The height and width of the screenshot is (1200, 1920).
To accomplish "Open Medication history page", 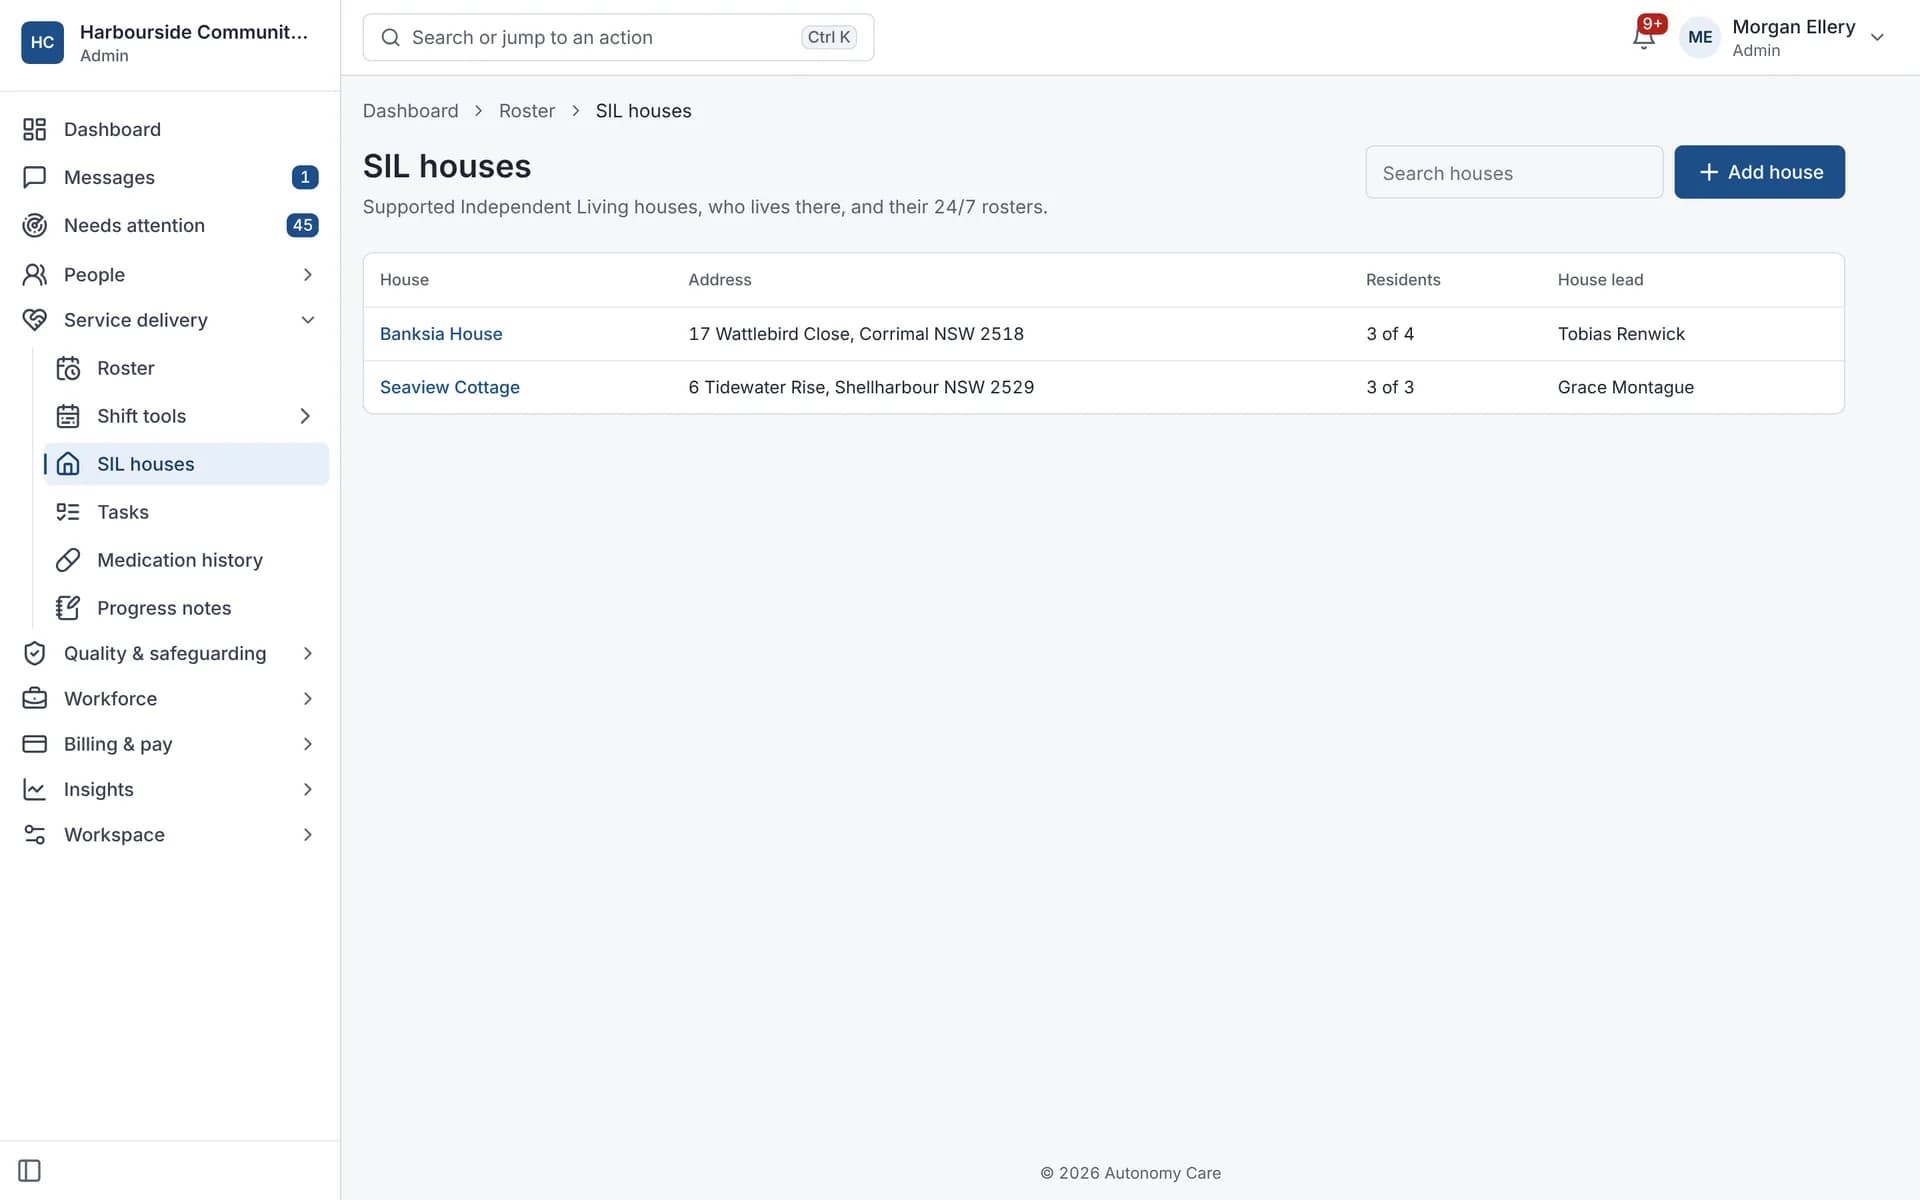I will click(186, 560).
